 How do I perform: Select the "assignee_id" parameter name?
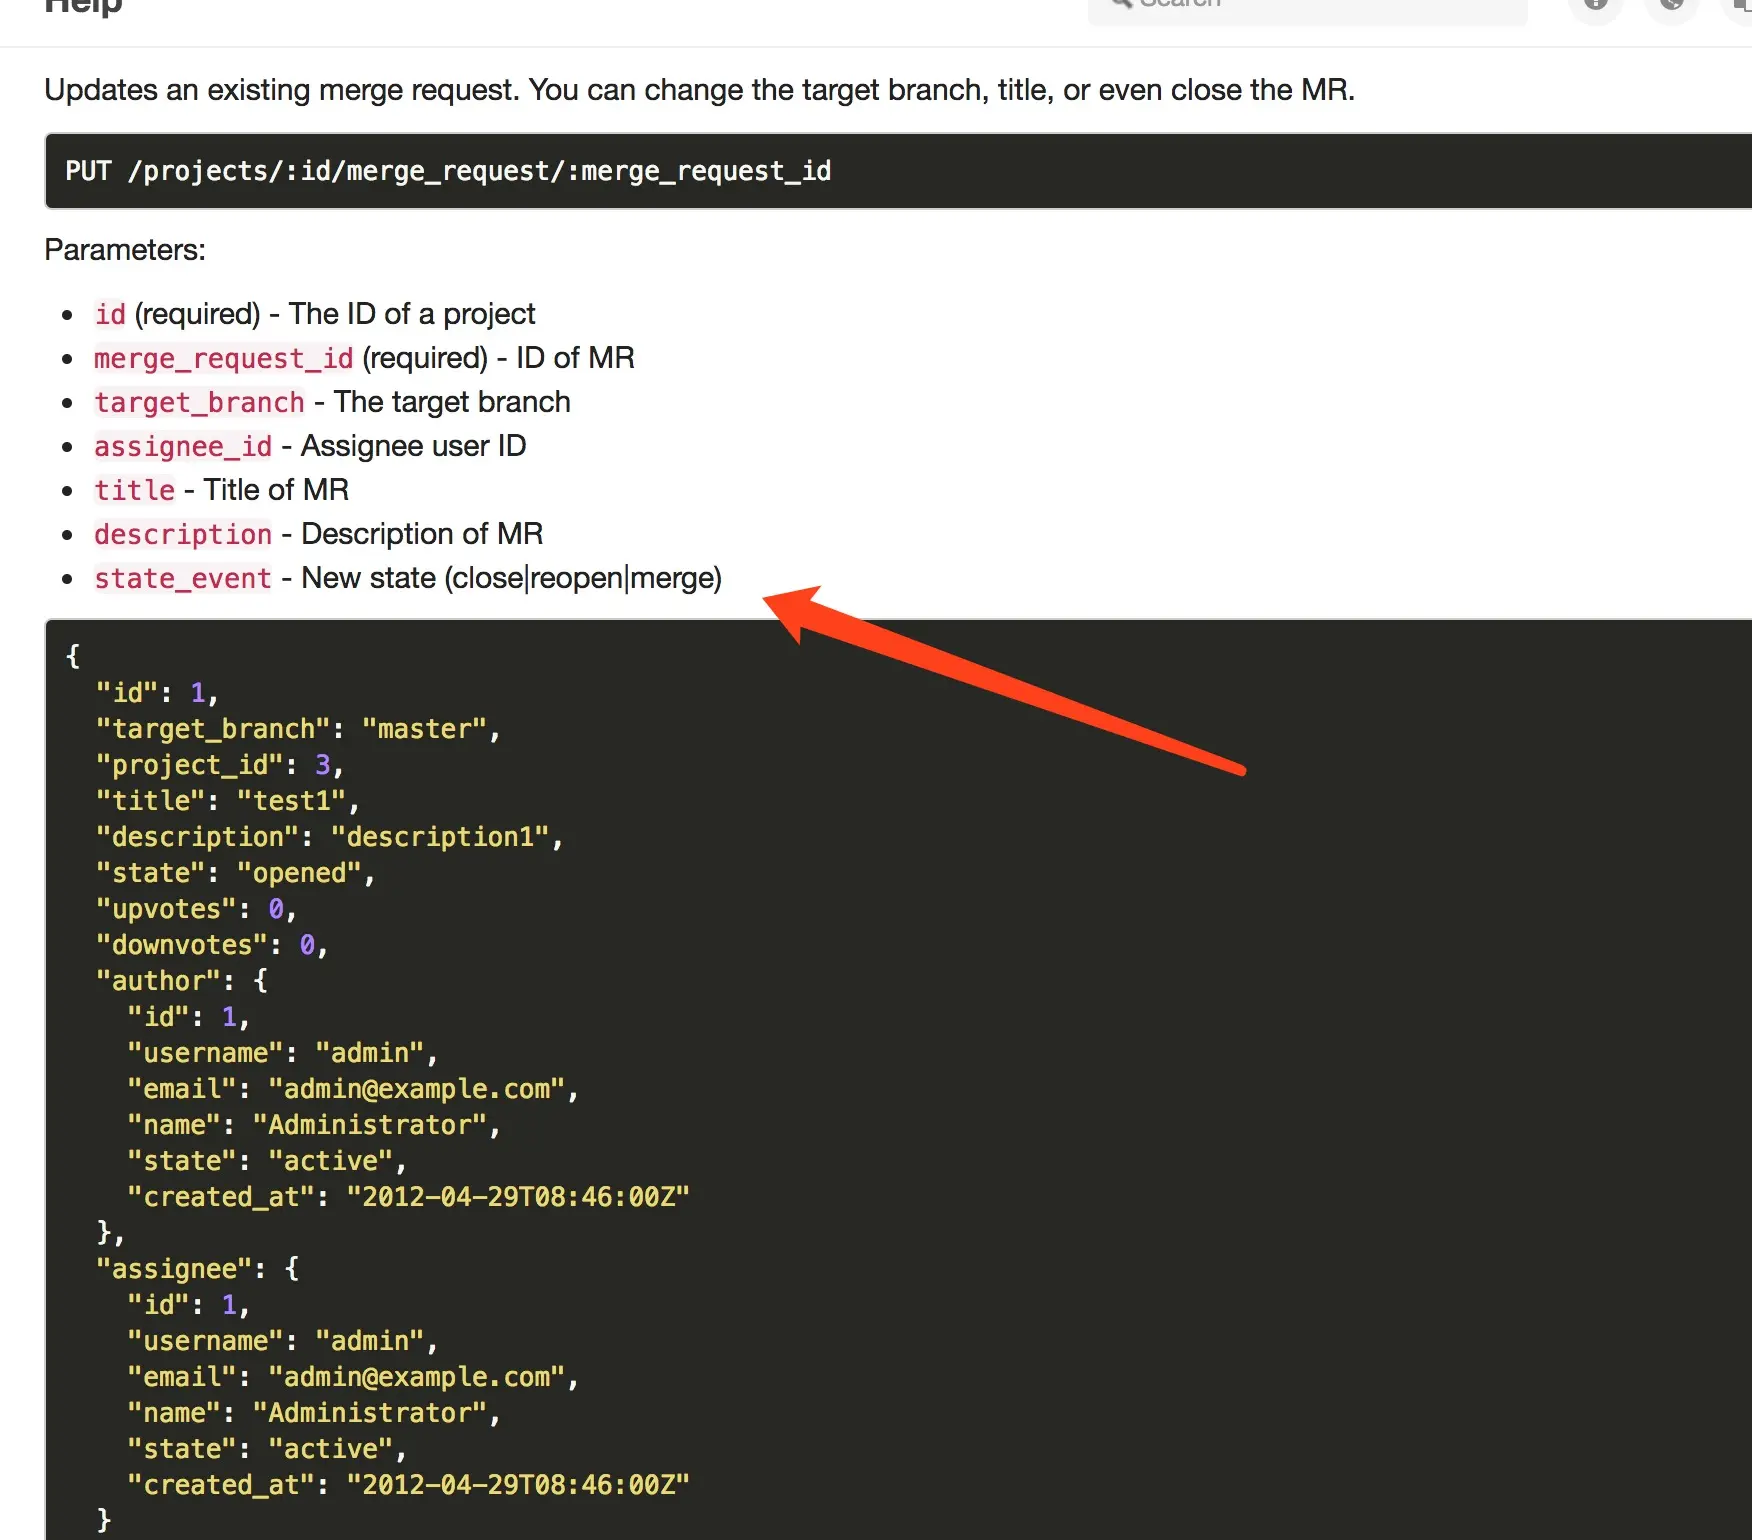[x=183, y=446]
